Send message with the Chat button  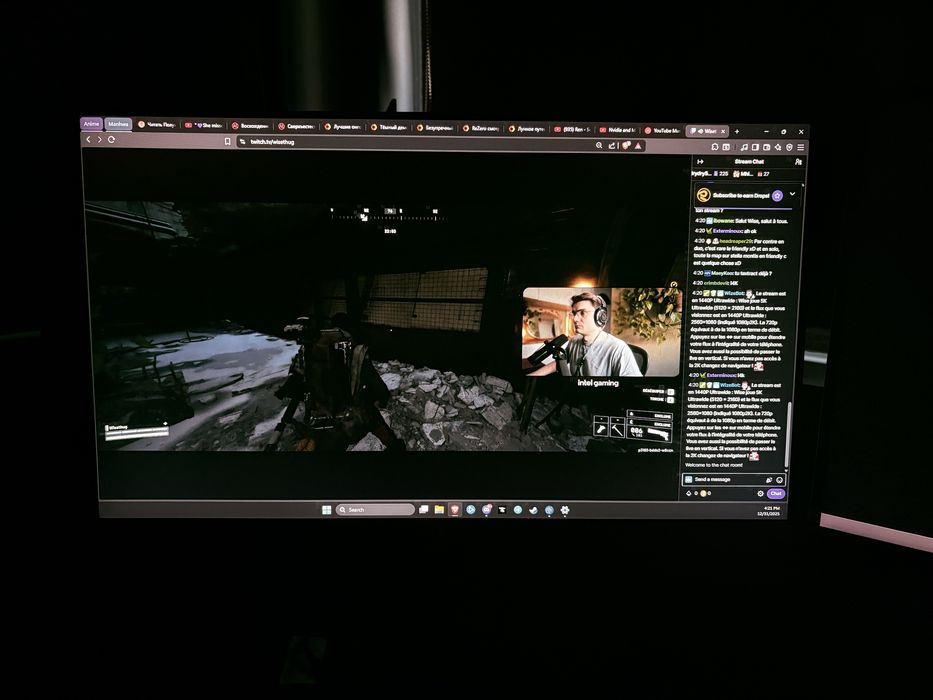click(775, 493)
